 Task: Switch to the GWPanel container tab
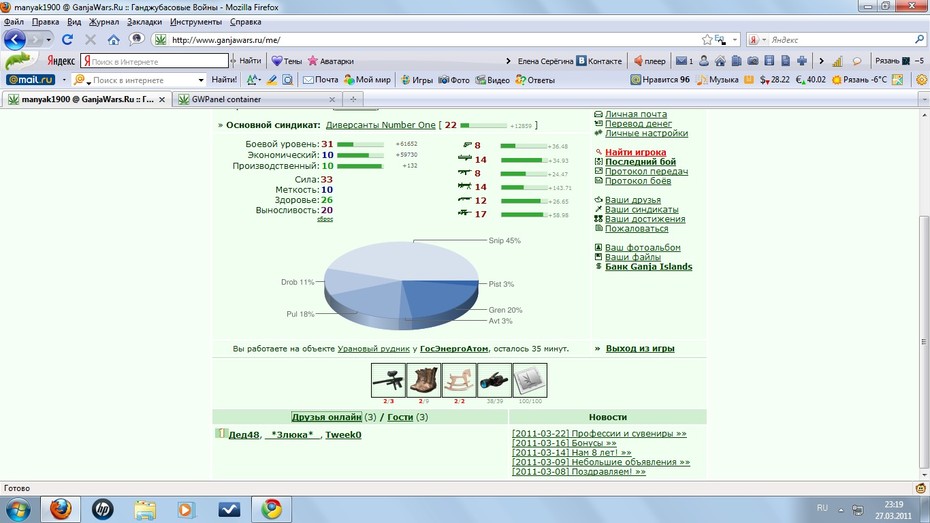point(257,99)
